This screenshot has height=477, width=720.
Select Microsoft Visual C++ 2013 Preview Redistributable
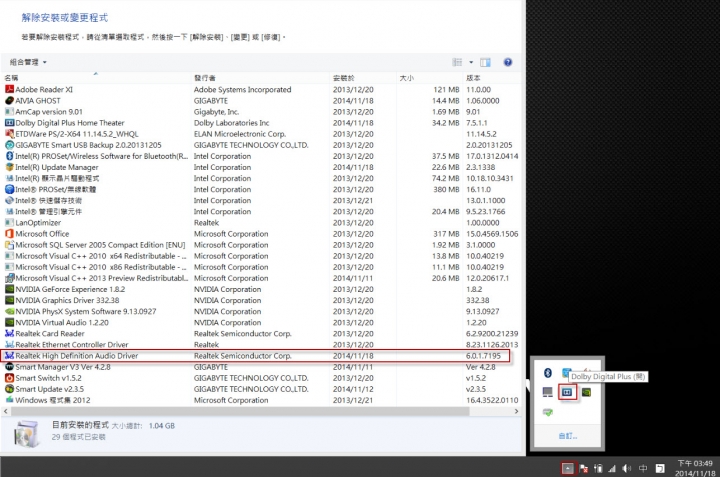point(262,278)
